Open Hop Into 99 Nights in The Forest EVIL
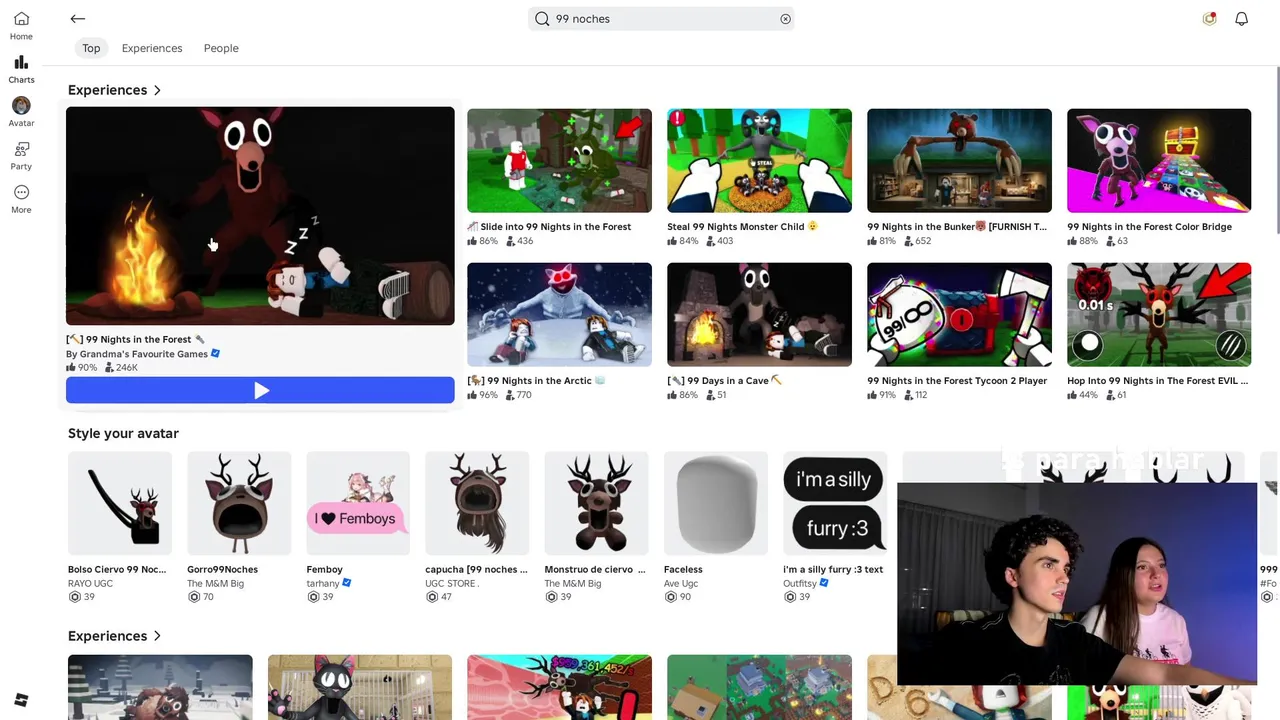Image resolution: width=1280 pixels, height=720 pixels. pos(1159,315)
